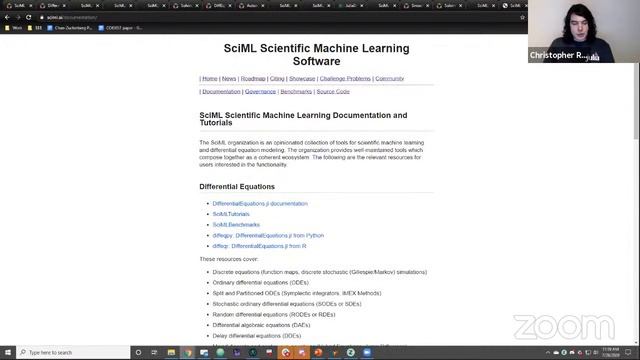Follow the diffeqpy Python link

pyautogui.click(x=268, y=236)
